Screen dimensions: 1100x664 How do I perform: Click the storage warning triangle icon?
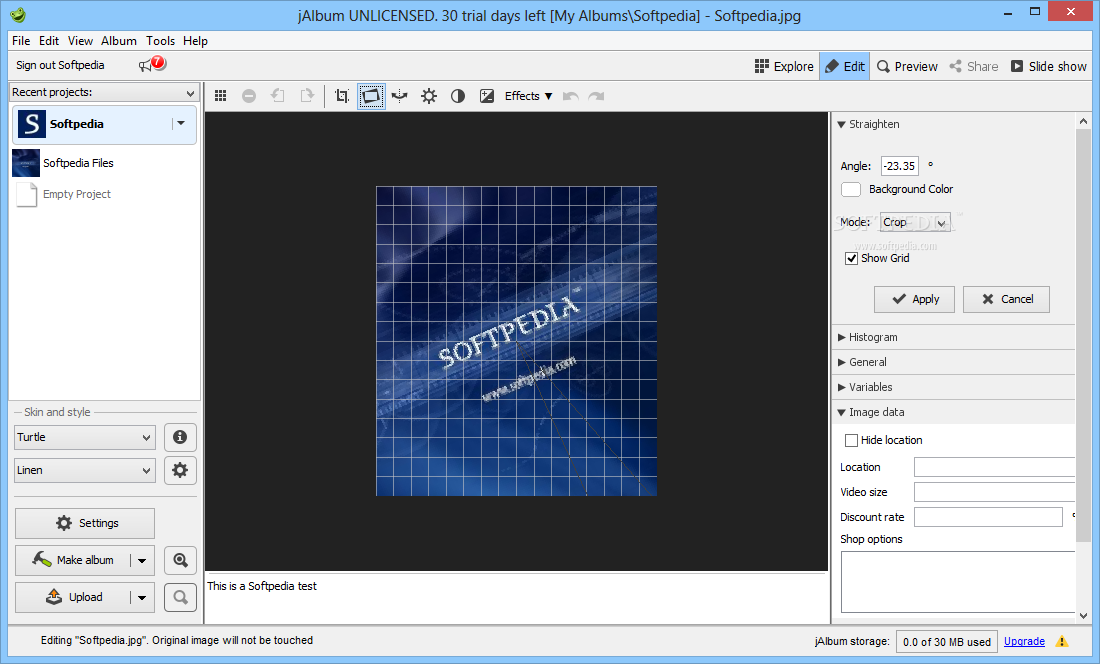[1062, 641]
